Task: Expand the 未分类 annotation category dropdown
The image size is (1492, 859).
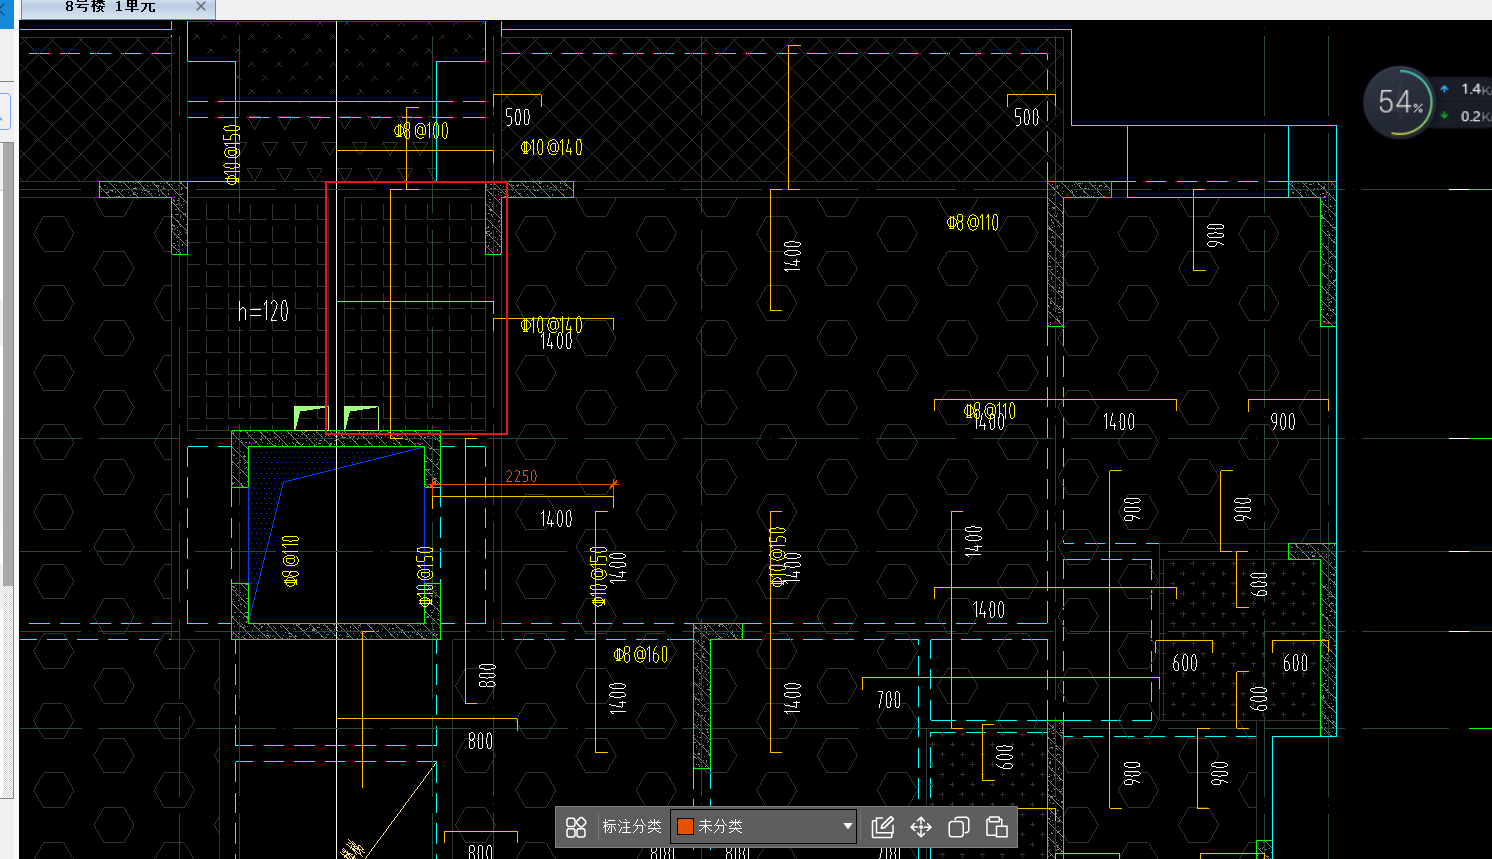Action: (x=764, y=827)
